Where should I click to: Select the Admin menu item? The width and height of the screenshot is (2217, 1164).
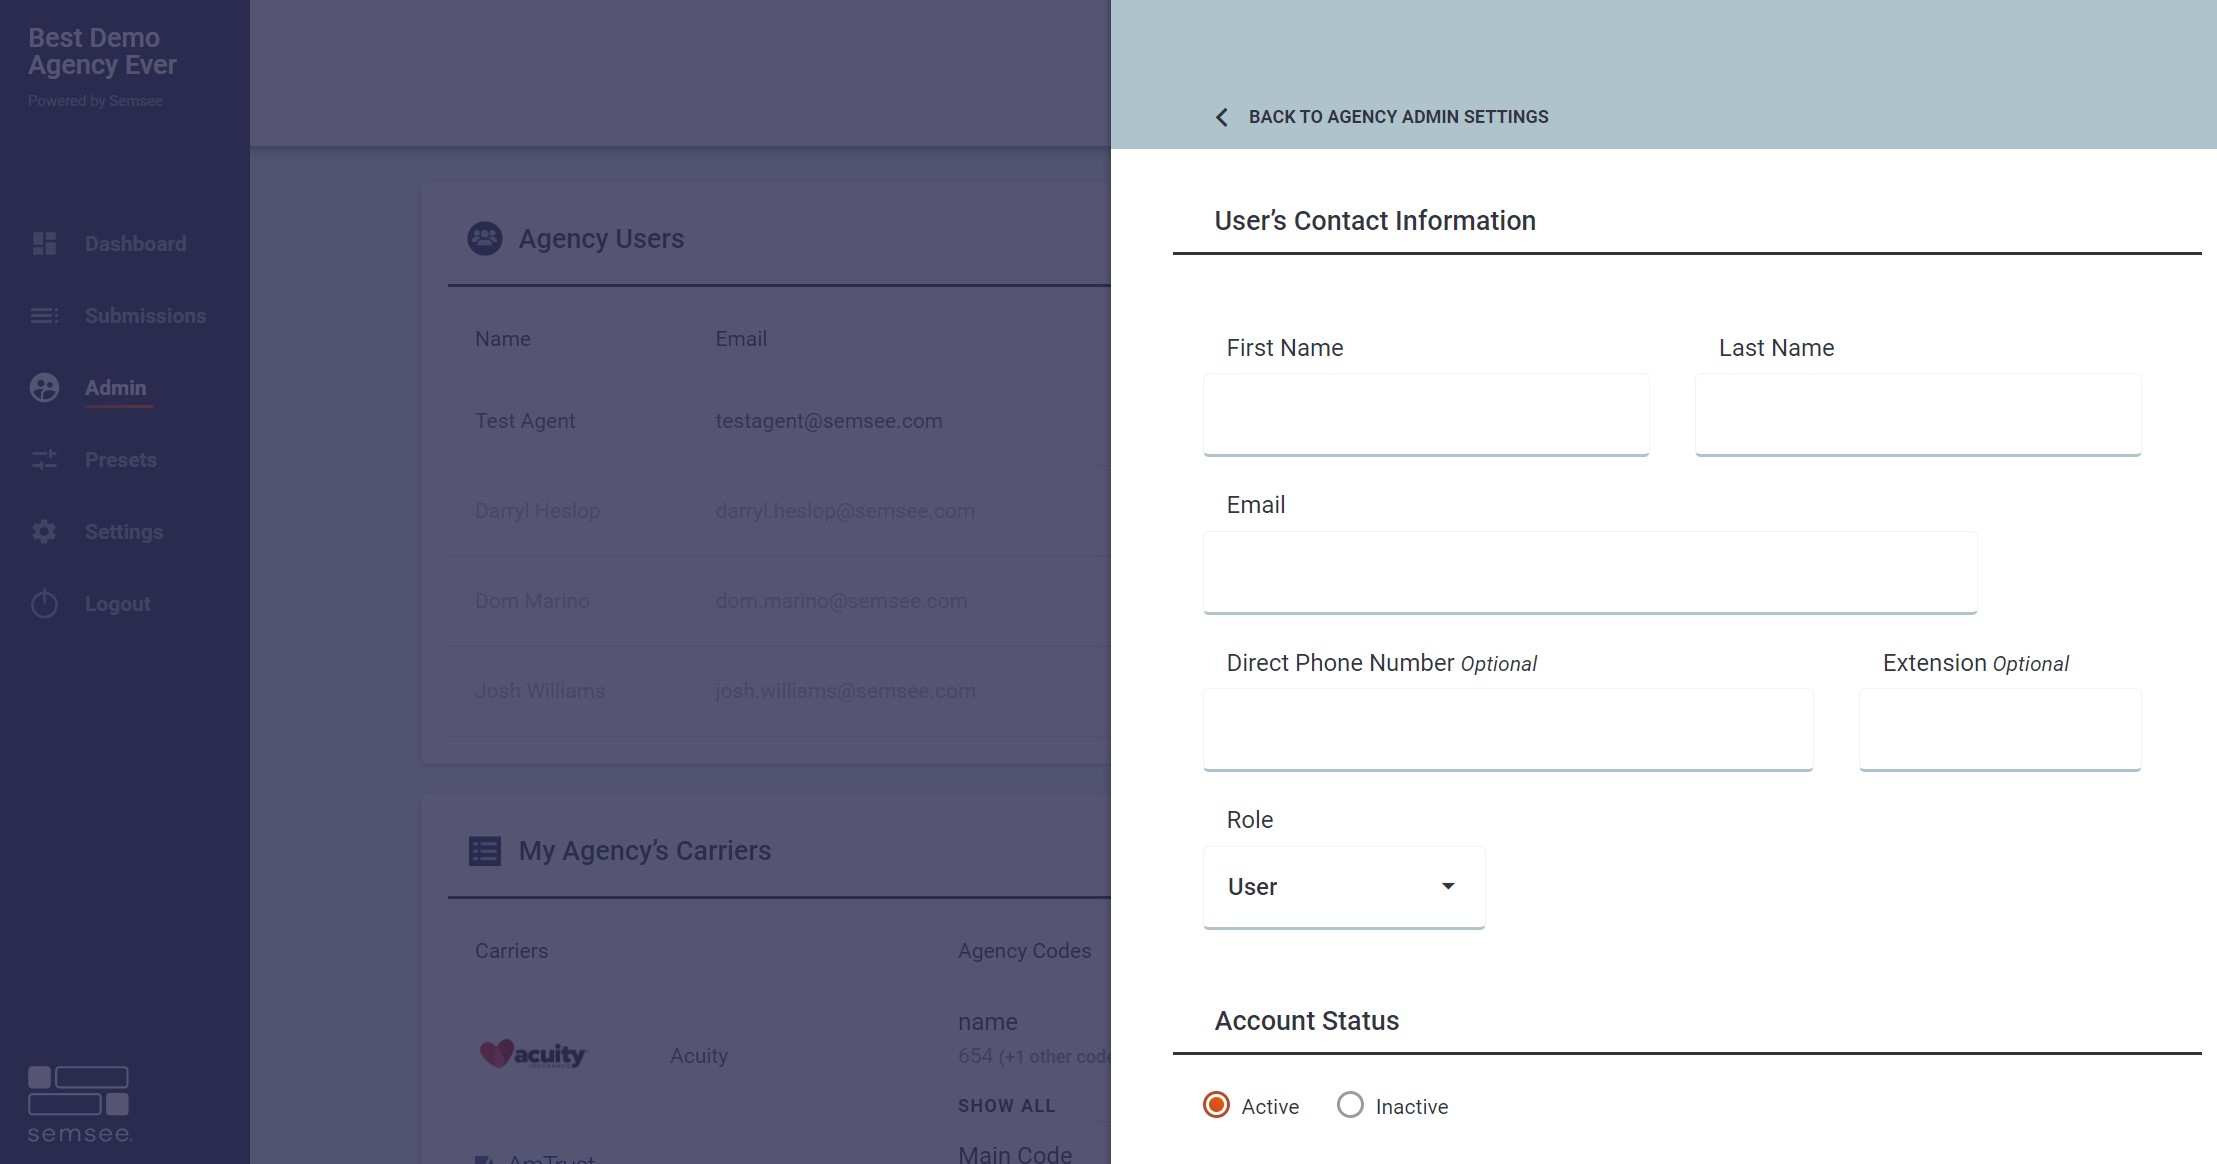(x=115, y=388)
